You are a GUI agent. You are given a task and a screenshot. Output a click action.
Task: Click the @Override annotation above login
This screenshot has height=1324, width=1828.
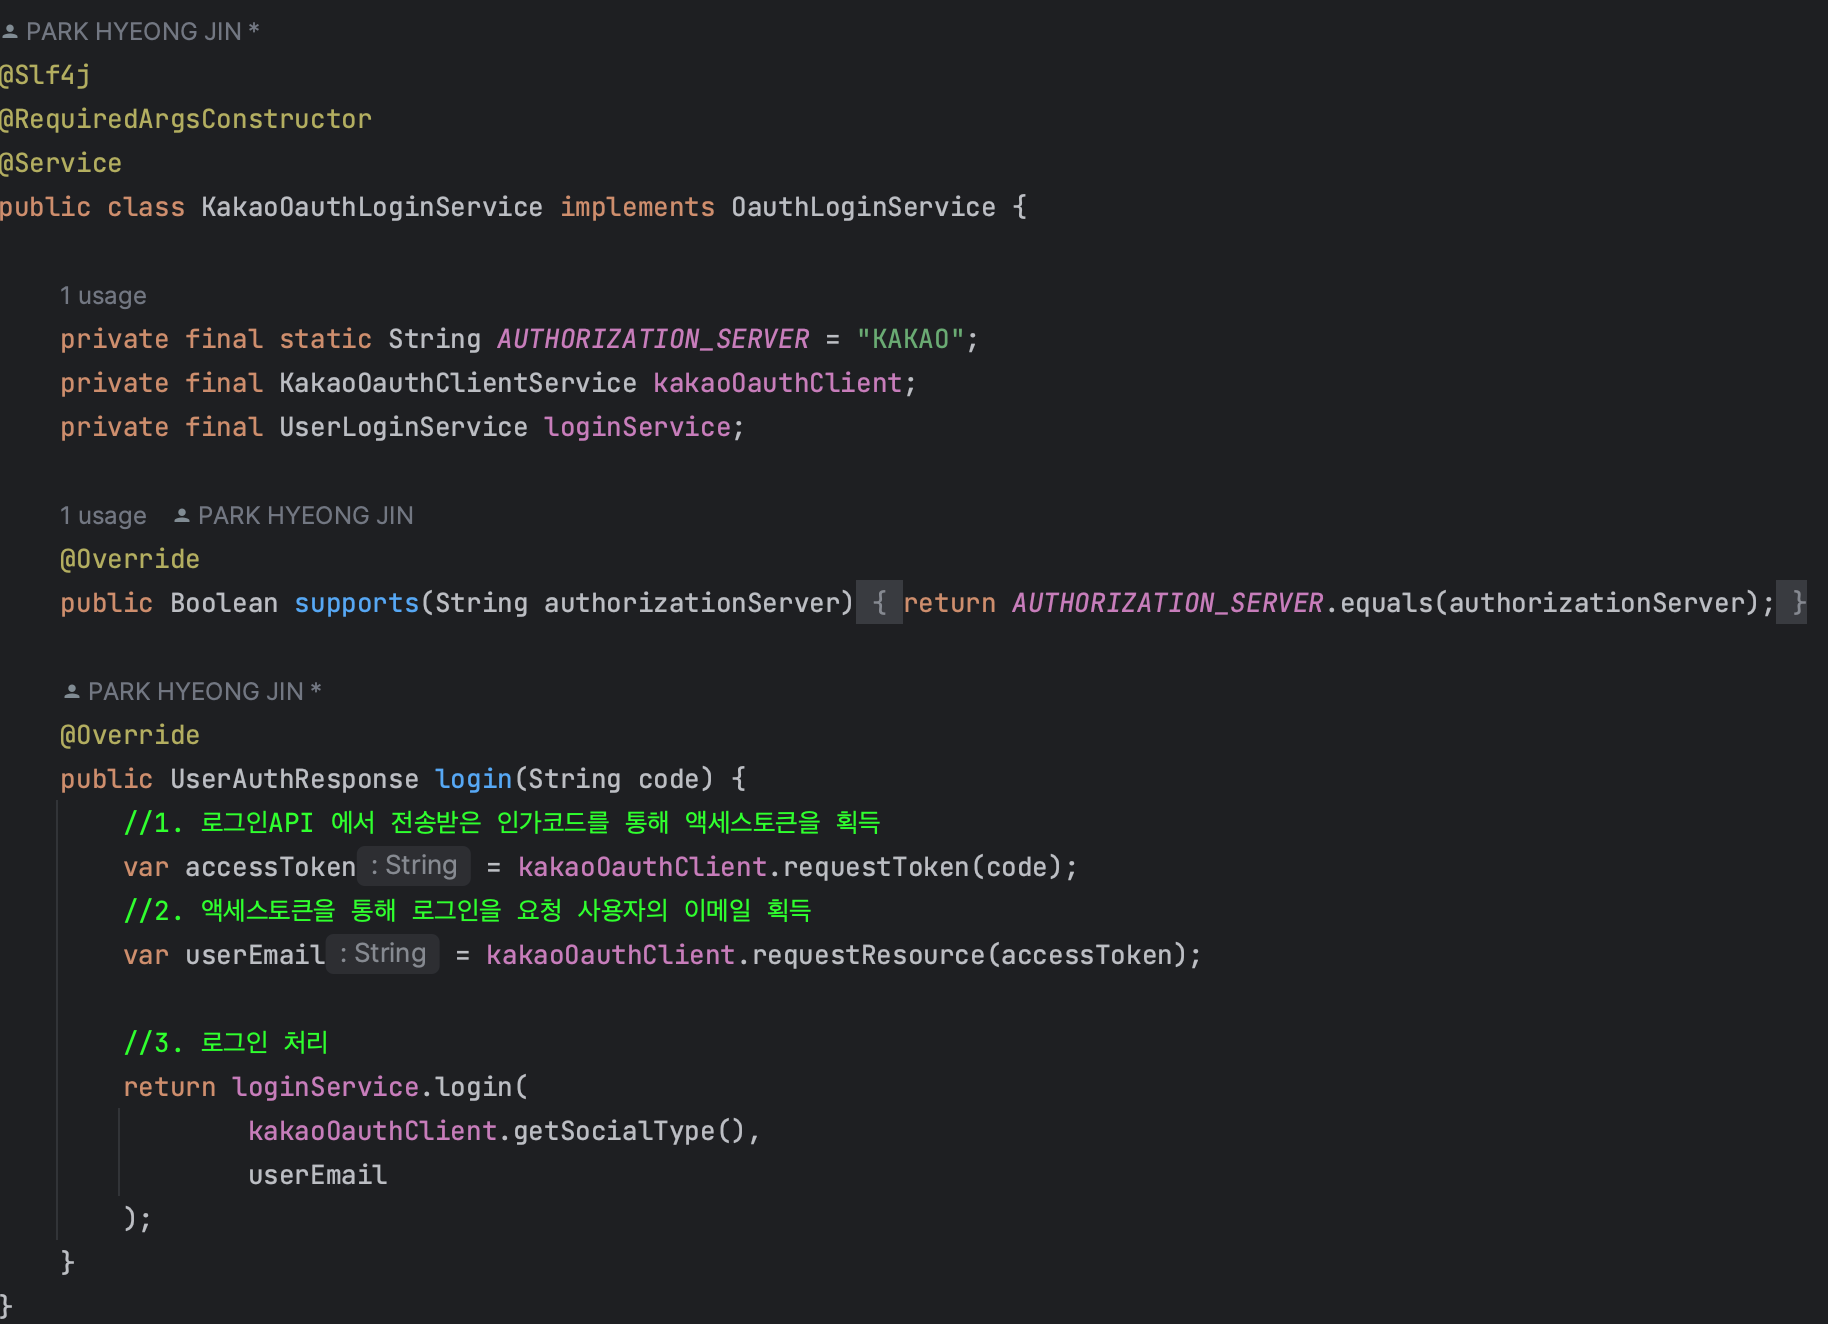click(x=130, y=736)
